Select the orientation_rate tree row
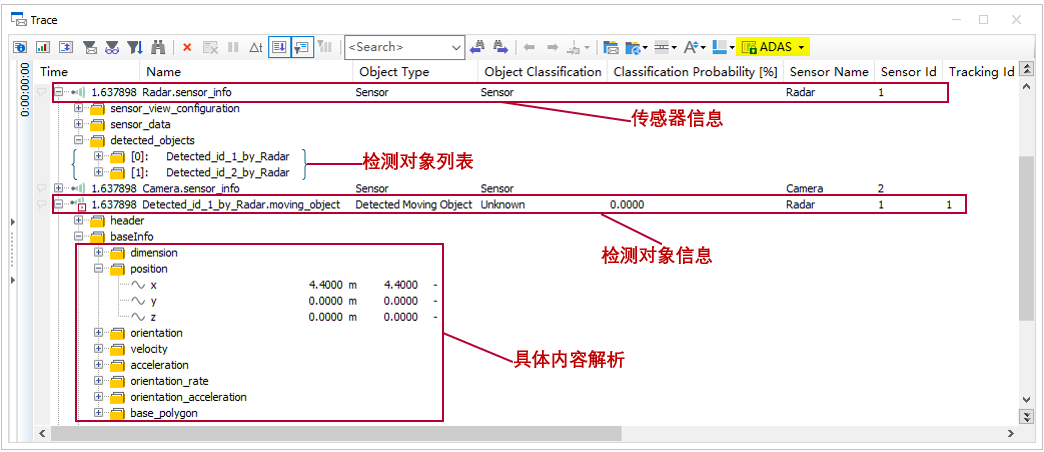 pos(170,381)
